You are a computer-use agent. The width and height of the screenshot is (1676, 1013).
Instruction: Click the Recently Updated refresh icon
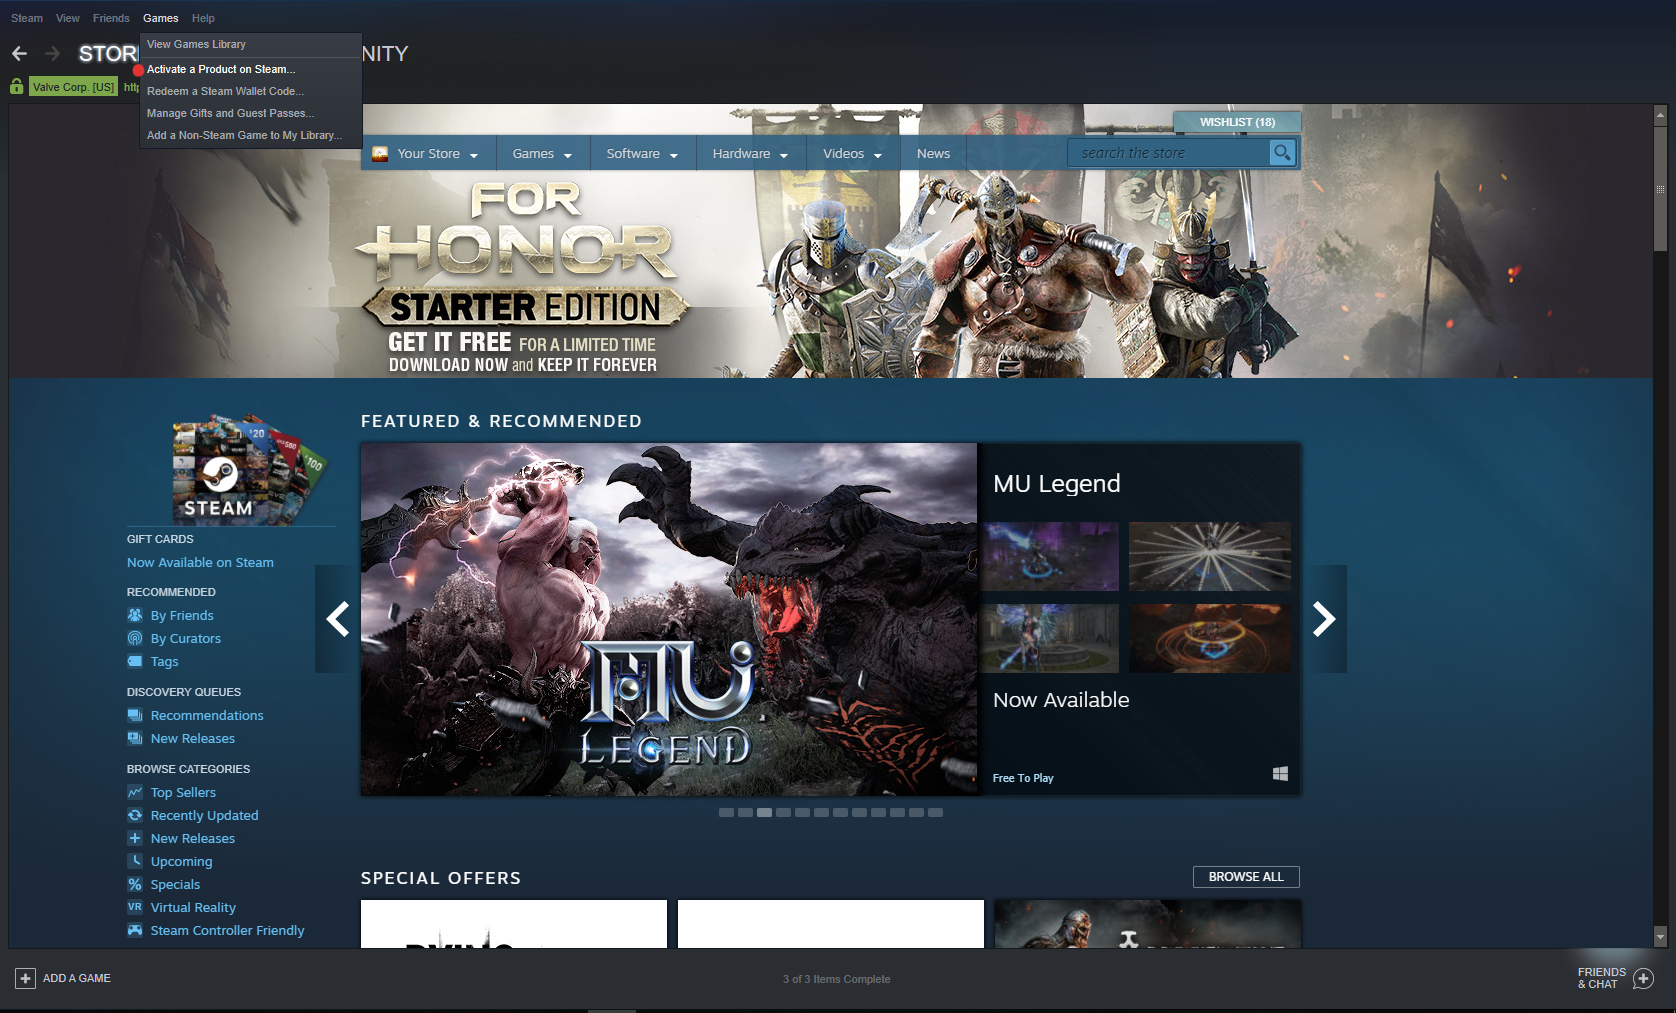coord(135,815)
